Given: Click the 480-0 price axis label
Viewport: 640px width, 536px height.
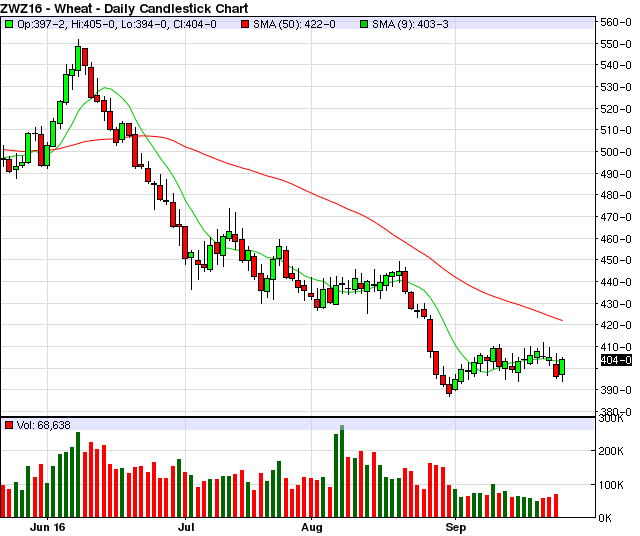Looking at the screenshot, I should tap(616, 195).
